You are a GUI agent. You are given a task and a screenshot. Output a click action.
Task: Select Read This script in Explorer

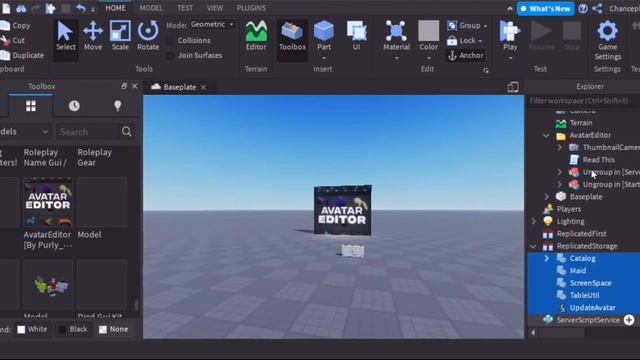pyautogui.click(x=598, y=160)
